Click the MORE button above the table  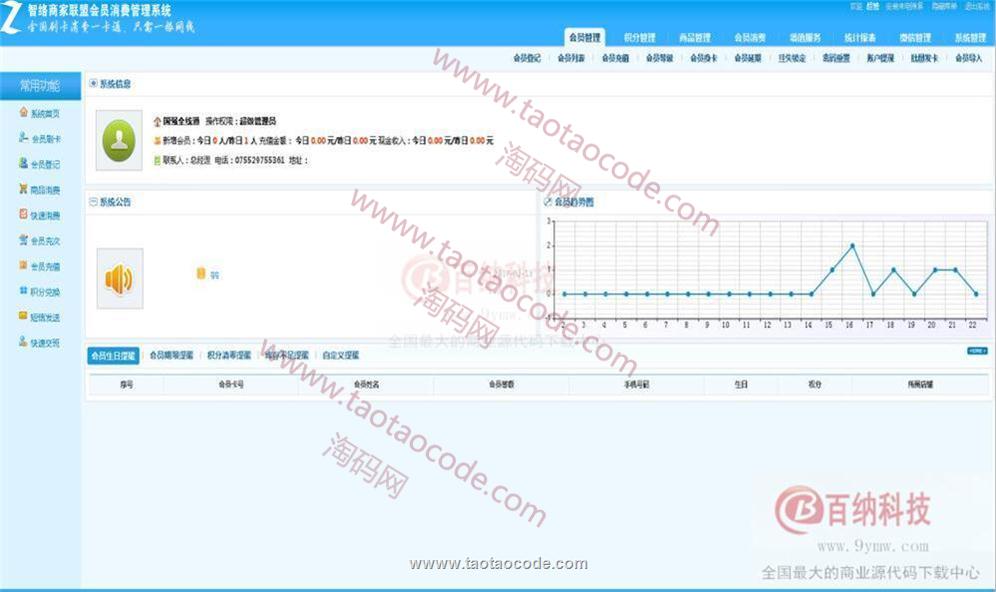click(977, 351)
